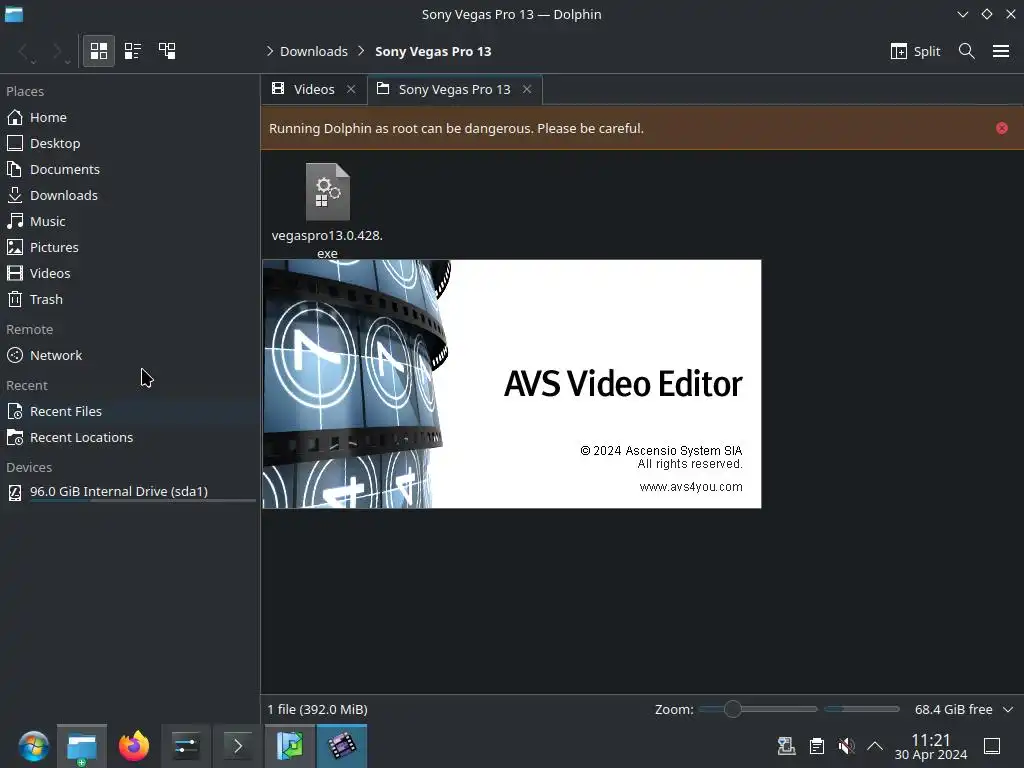The height and width of the screenshot is (768, 1024).
Task: Open Konsole terminal taskbar icon
Action: tap(238, 746)
